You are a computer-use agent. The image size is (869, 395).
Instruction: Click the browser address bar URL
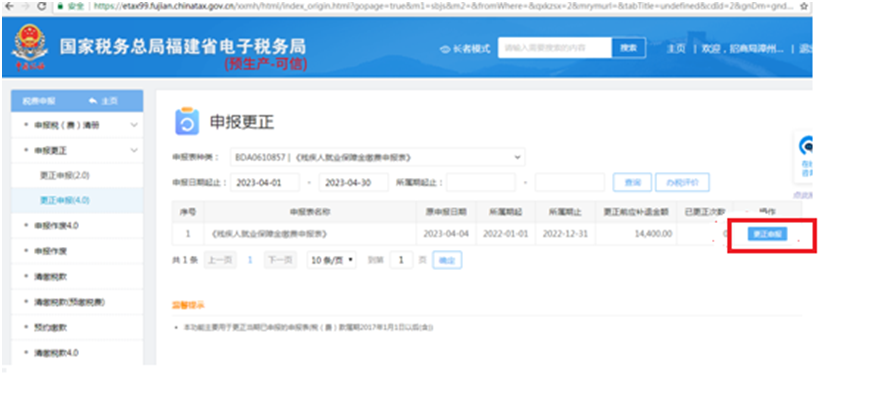point(443,7)
